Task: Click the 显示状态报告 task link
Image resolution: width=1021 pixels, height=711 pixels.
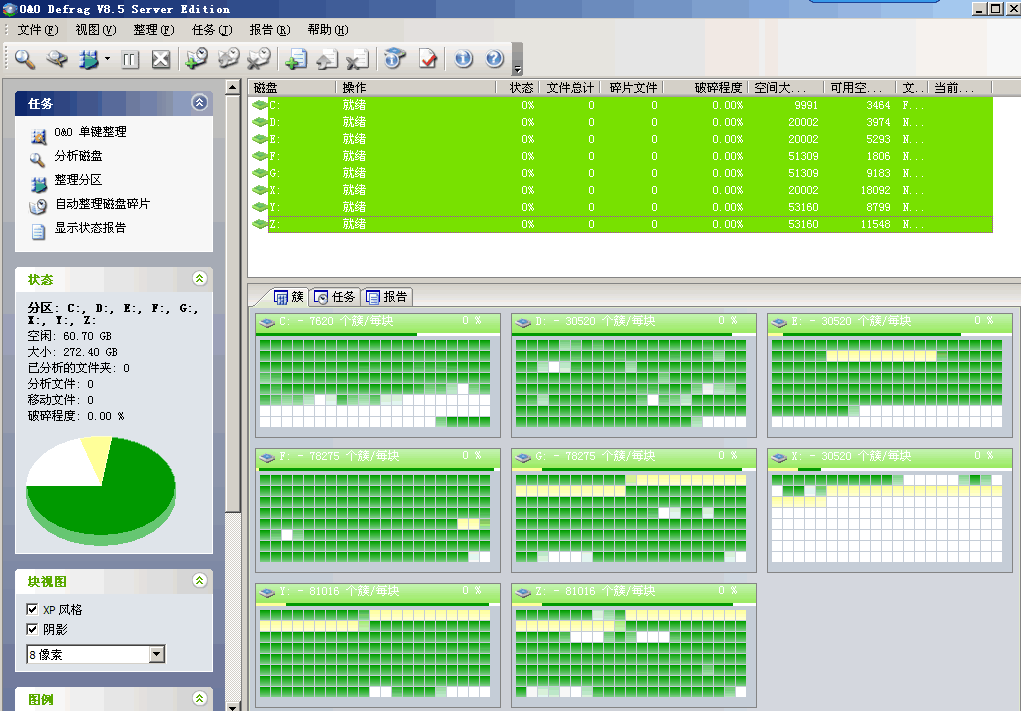Action: [x=91, y=228]
